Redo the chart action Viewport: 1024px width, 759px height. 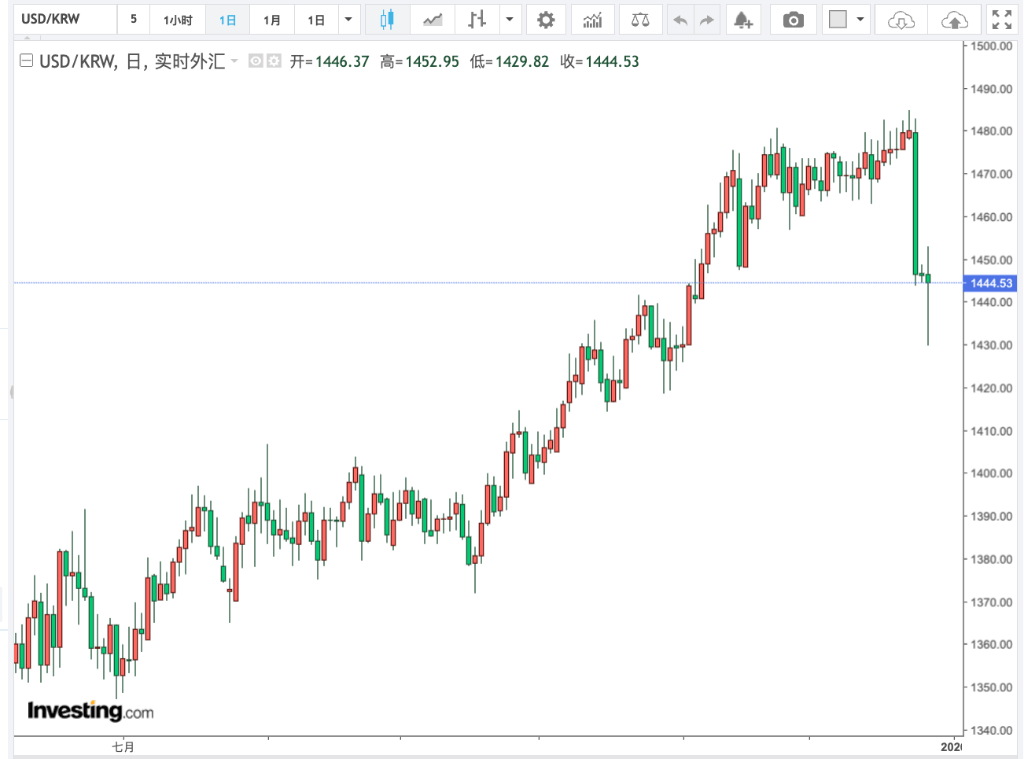click(x=707, y=19)
